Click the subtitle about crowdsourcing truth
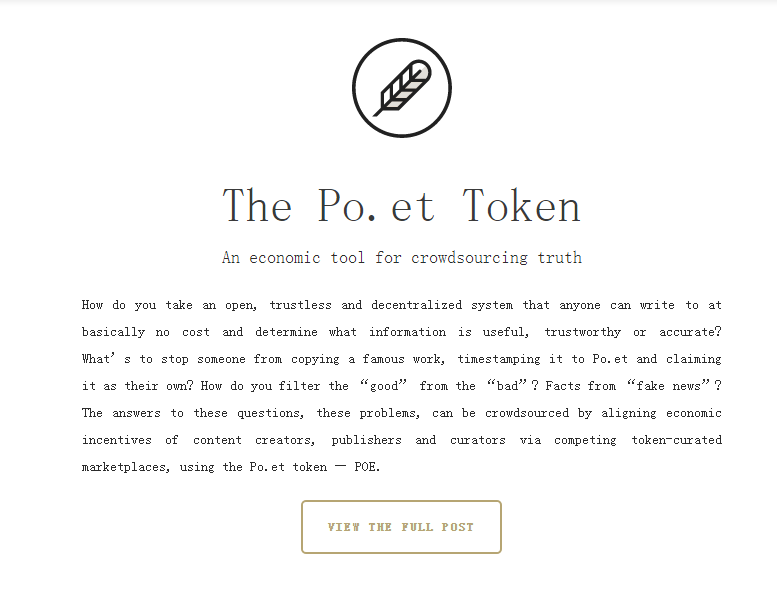Image resolution: width=777 pixels, height=603 pixels. tap(401, 258)
